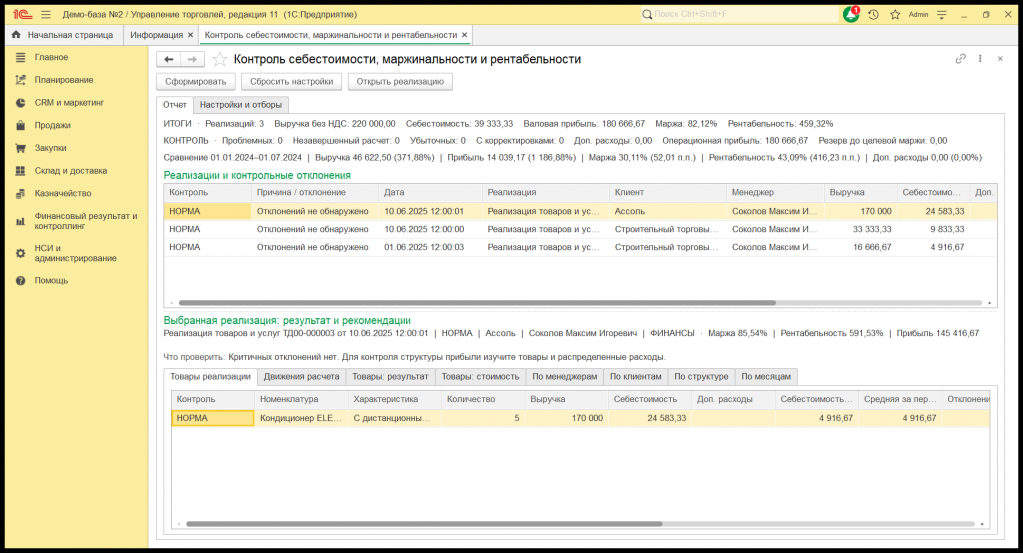The width and height of the screenshot is (1023, 553).
Task: Open the service settings icon beside Admin
Action: (941, 14)
